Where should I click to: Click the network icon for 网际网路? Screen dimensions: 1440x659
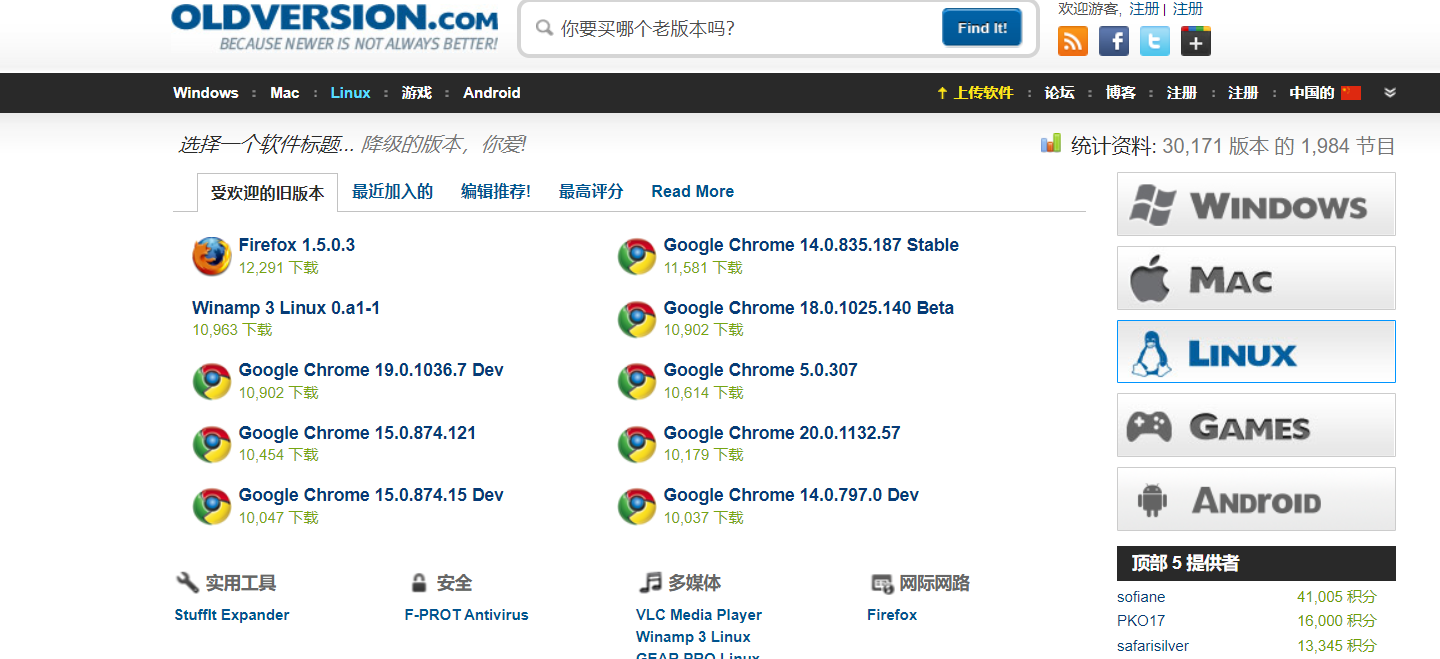882,584
